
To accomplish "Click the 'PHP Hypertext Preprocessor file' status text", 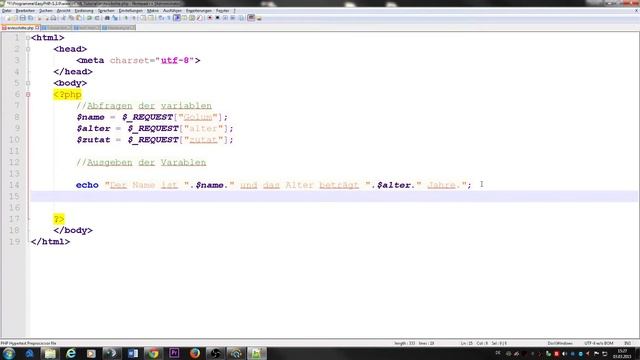I will pos(28,343).
